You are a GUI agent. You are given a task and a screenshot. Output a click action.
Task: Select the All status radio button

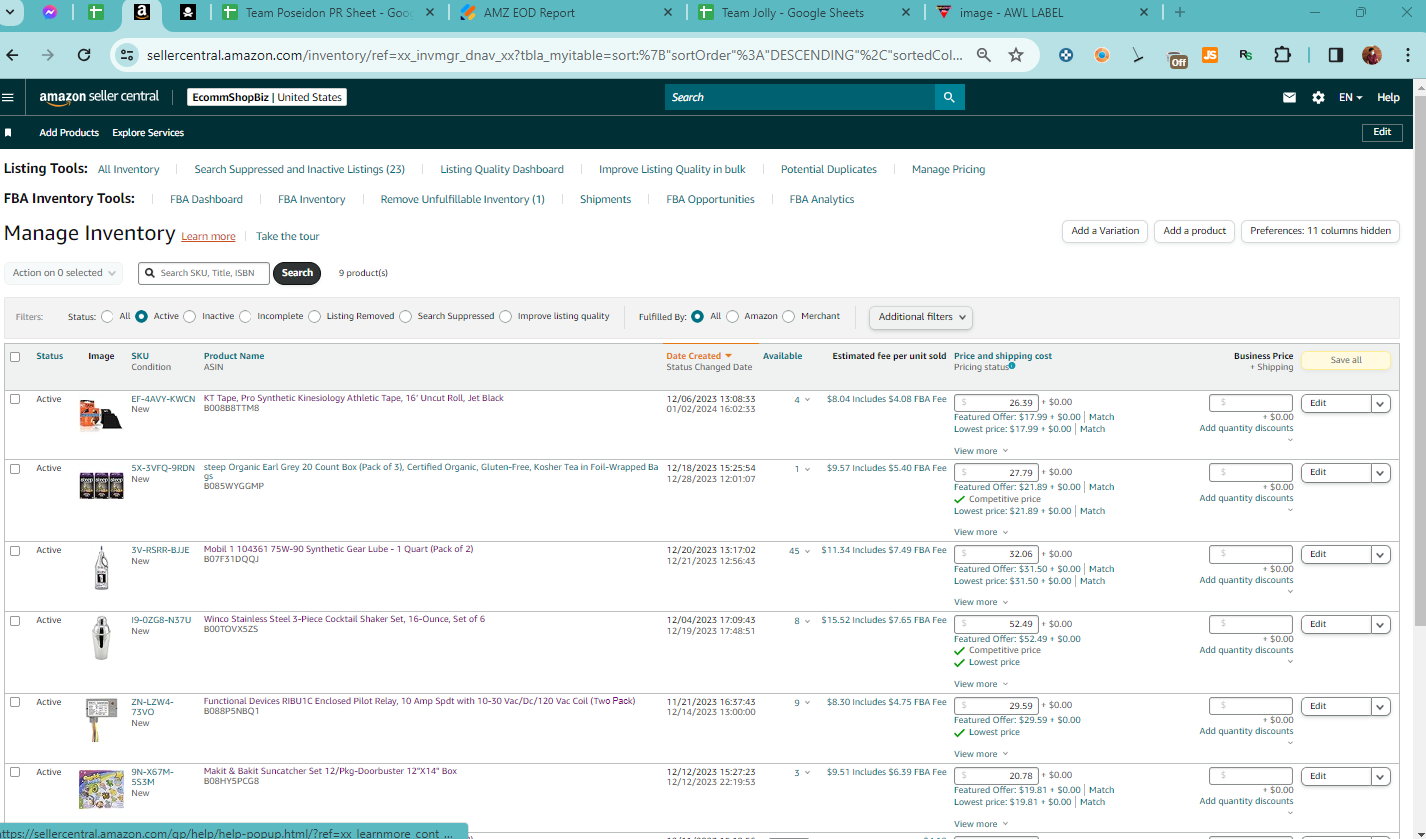(107, 317)
